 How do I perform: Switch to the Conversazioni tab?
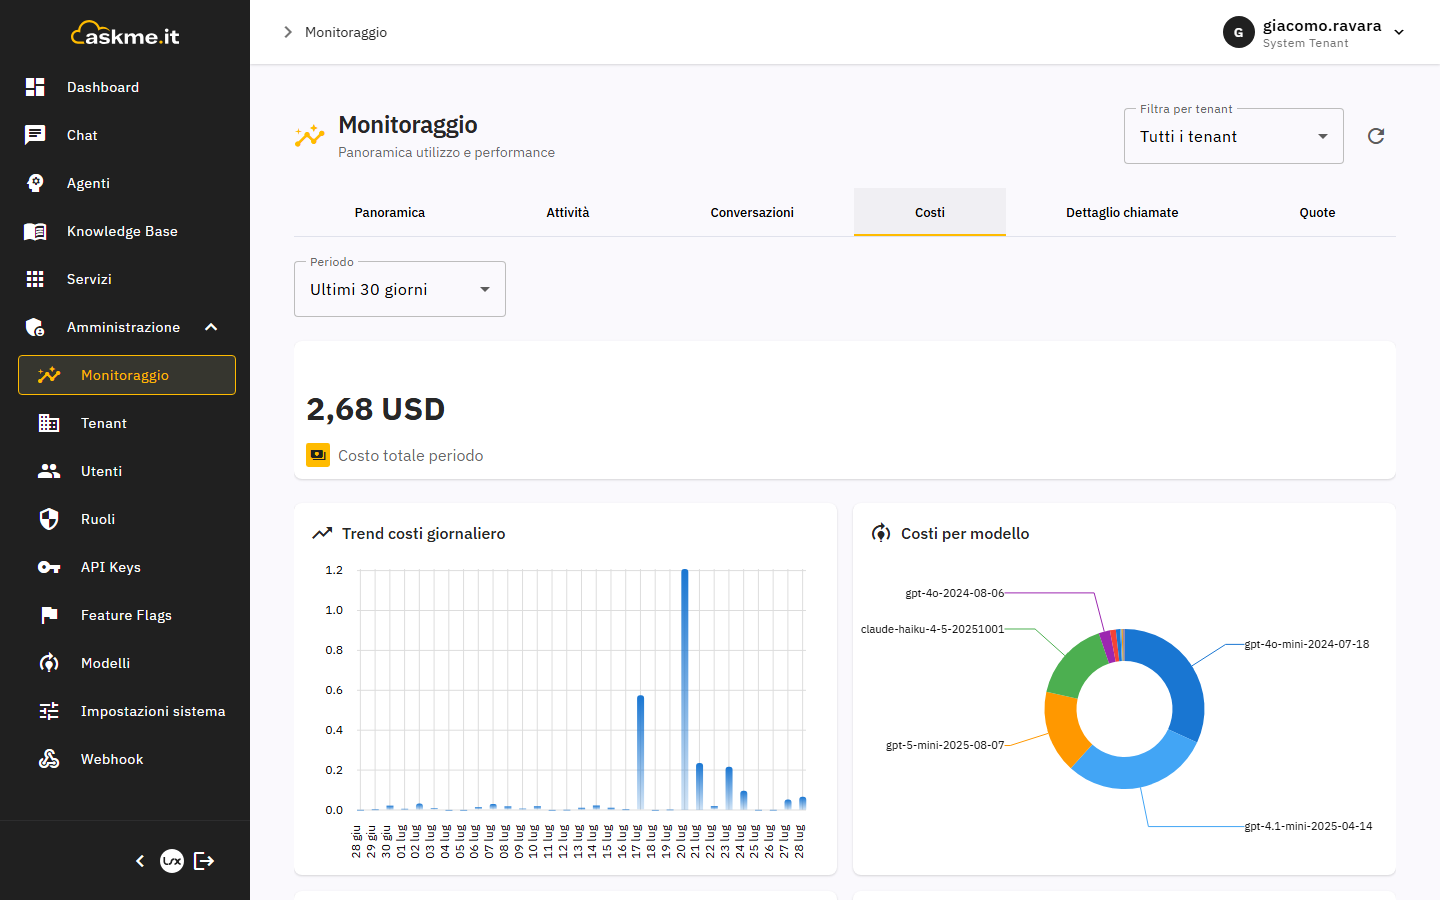[752, 212]
